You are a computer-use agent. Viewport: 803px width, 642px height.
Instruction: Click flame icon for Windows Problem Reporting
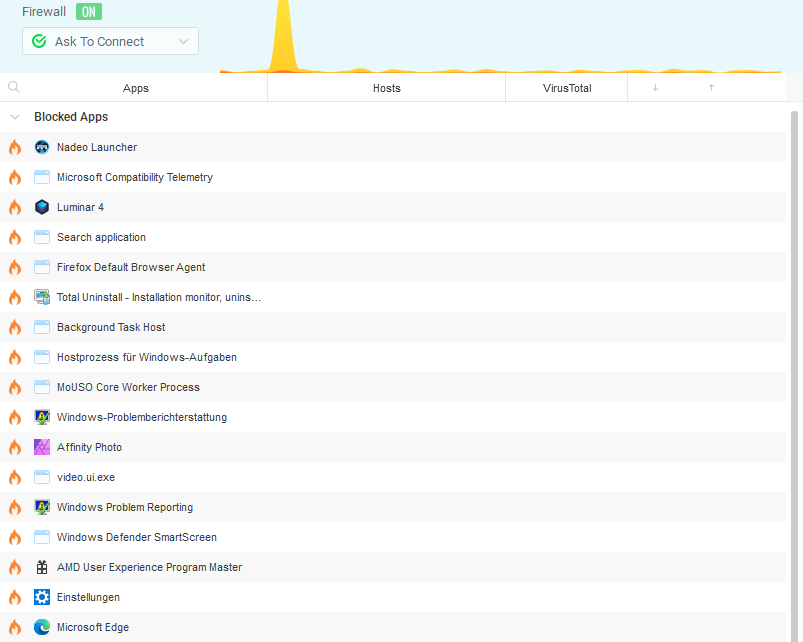15,507
